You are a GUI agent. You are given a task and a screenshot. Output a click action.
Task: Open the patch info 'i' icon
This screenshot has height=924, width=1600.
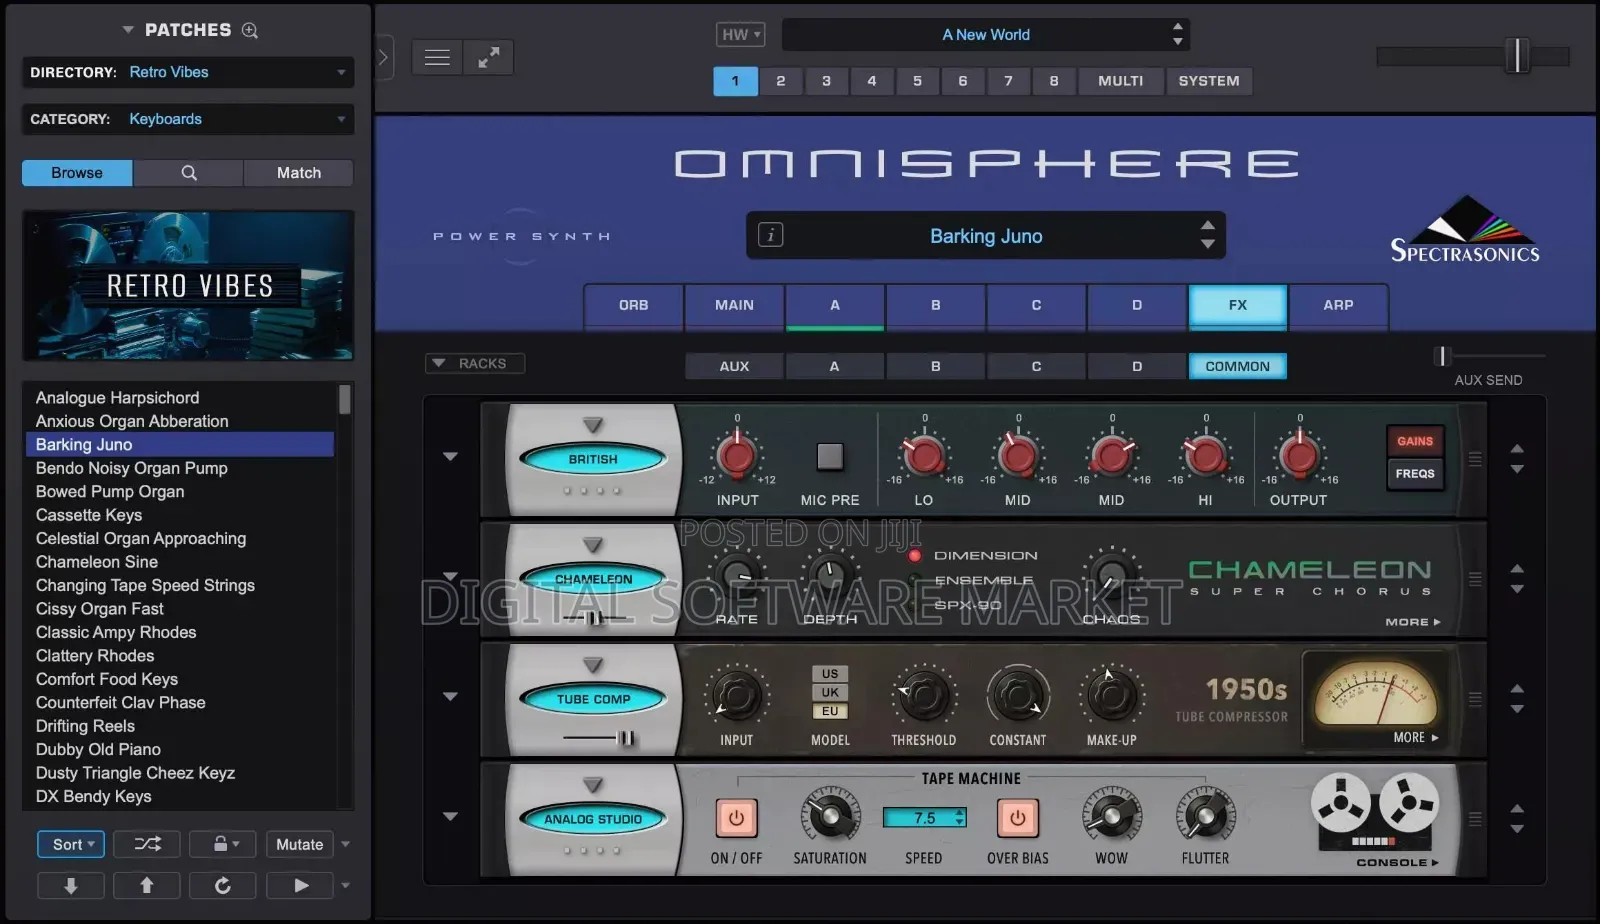point(770,235)
